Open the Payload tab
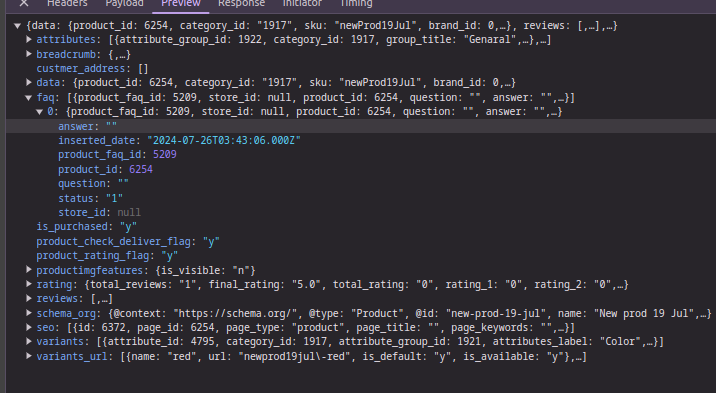The width and height of the screenshot is (716, 393). [x=124, y=3]
